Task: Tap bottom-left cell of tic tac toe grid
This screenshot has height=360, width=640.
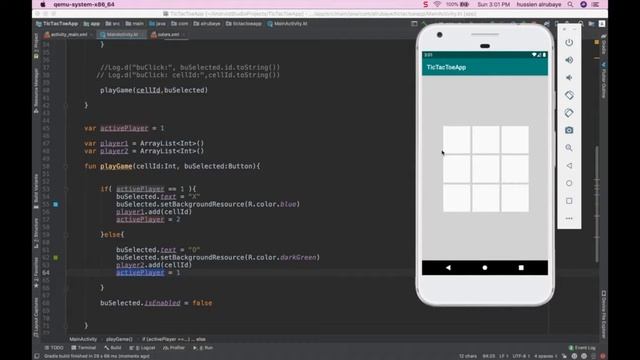Action: 456,198
